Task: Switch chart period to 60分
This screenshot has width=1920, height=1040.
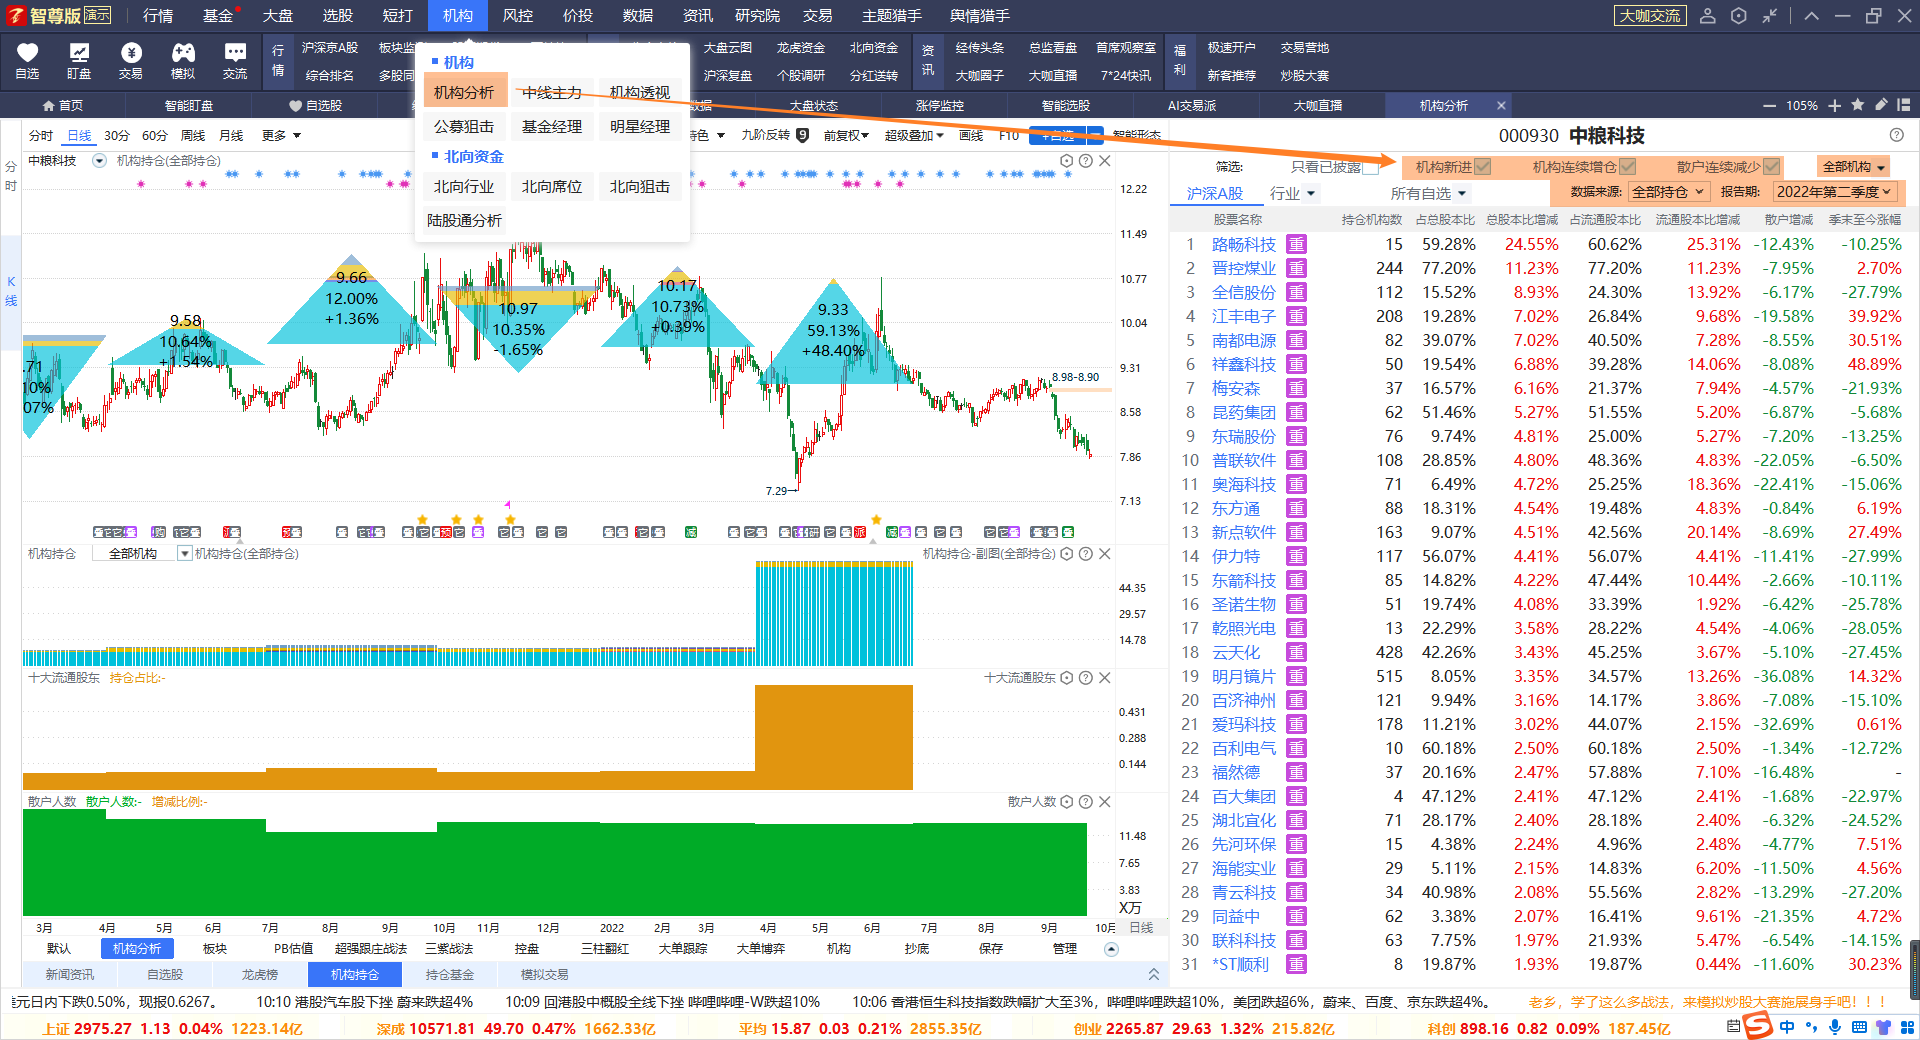Action: coord(155,135)
